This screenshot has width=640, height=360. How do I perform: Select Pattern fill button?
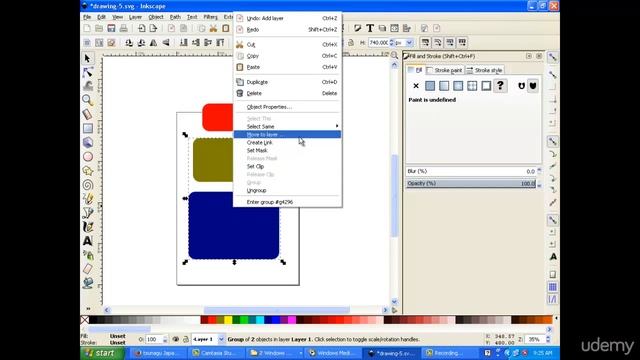pyautogui.click(x=472, y=86)
